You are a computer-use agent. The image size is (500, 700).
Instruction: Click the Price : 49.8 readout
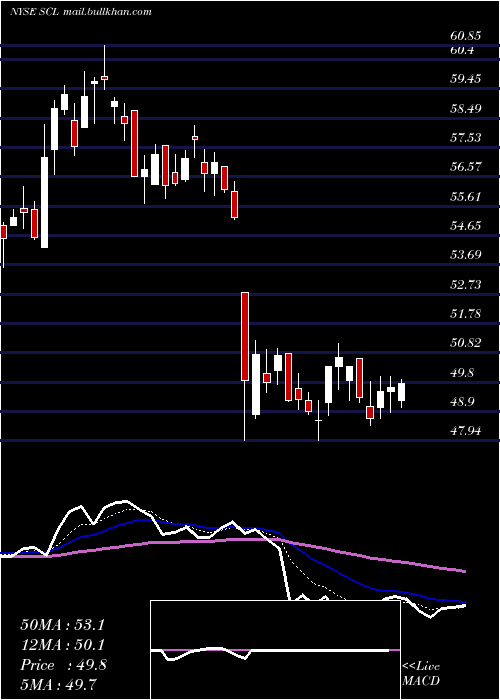(x=63, y=665)
